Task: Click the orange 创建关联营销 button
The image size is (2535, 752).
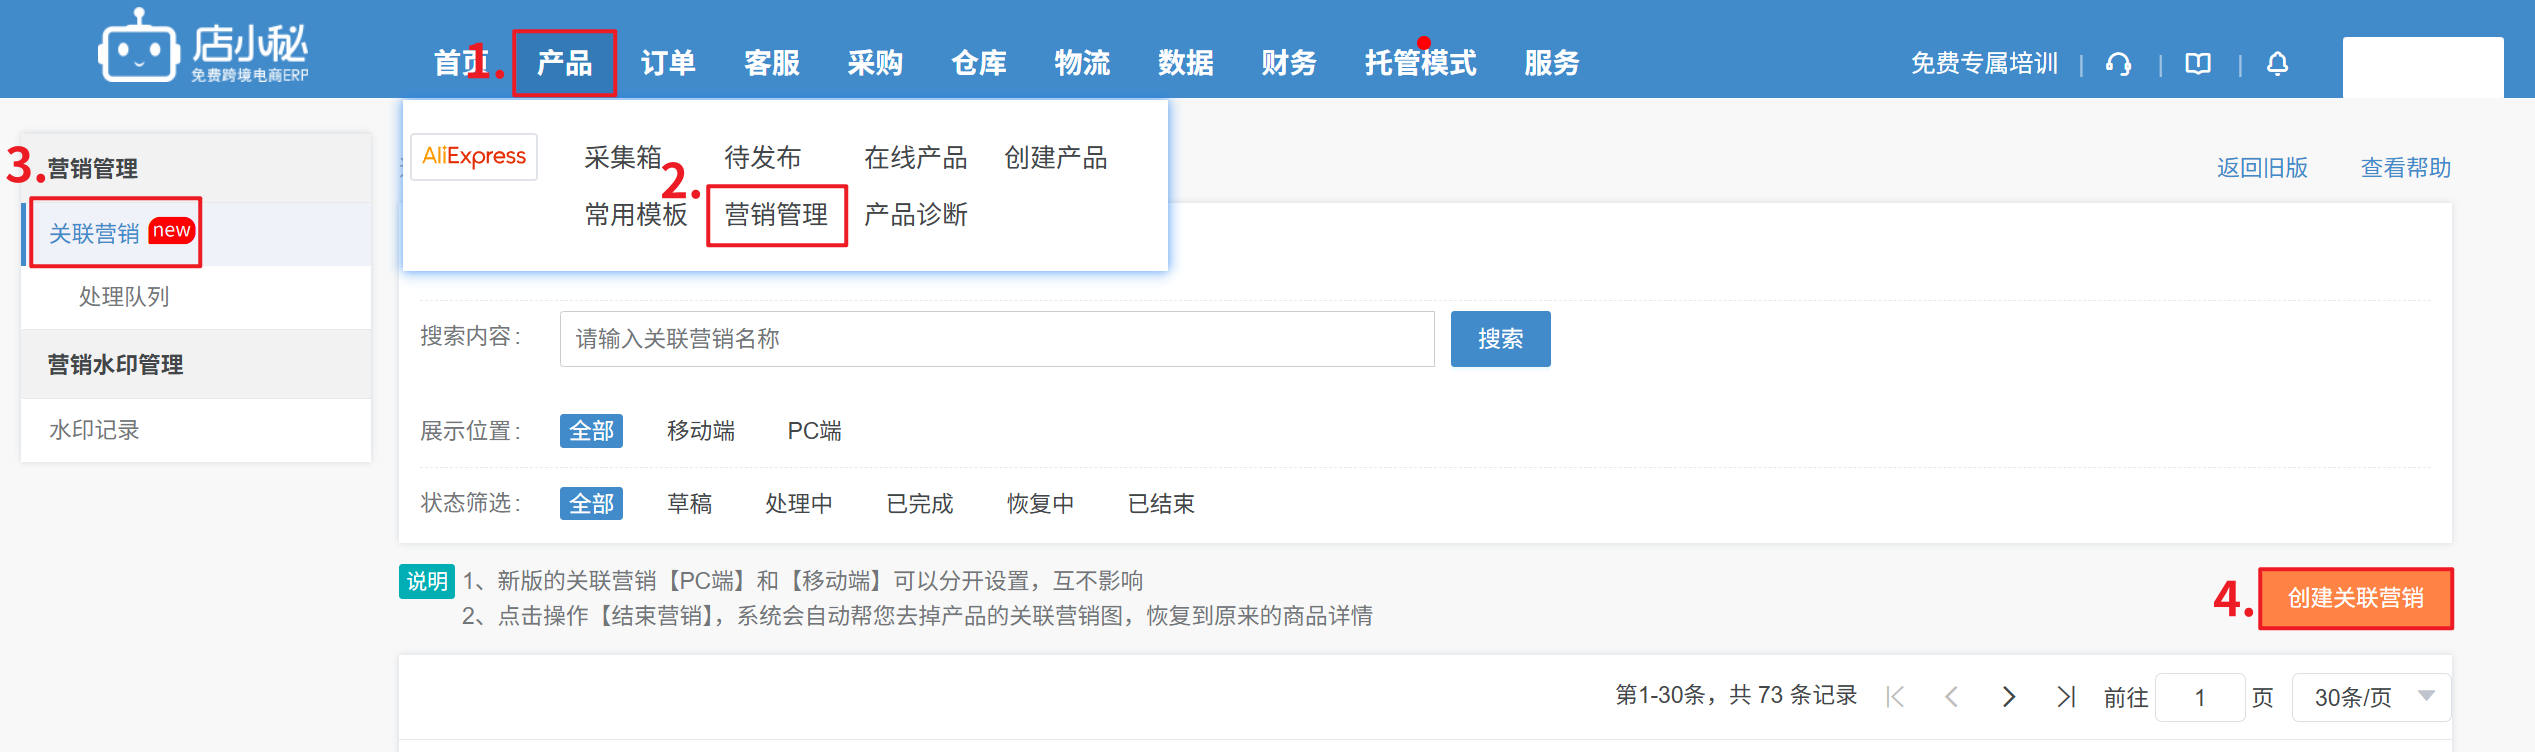Action: tap(2355, 598)
